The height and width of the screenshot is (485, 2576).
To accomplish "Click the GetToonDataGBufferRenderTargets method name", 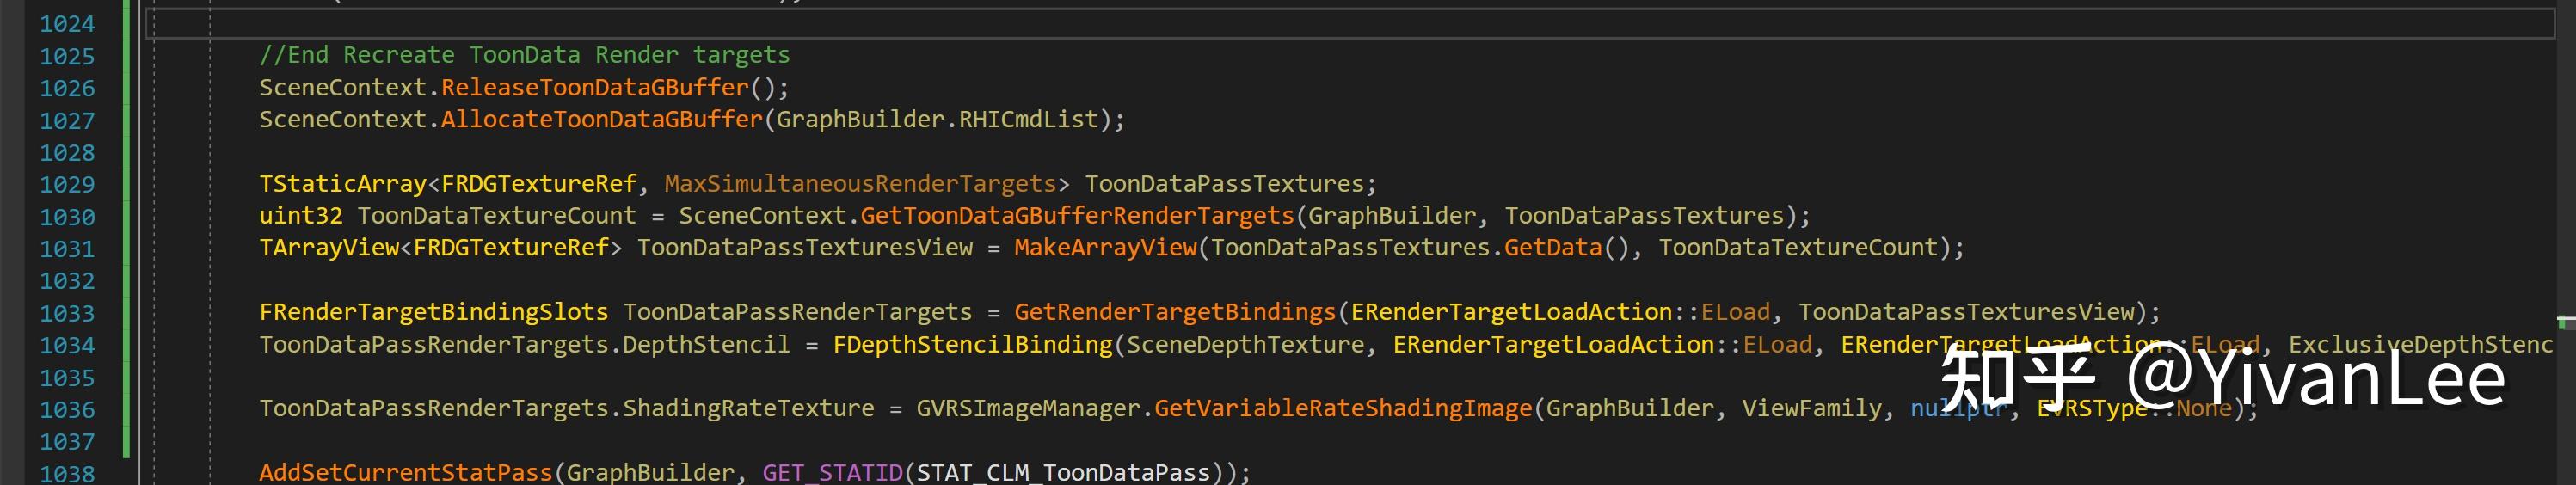I will (x=1076, y=216).
